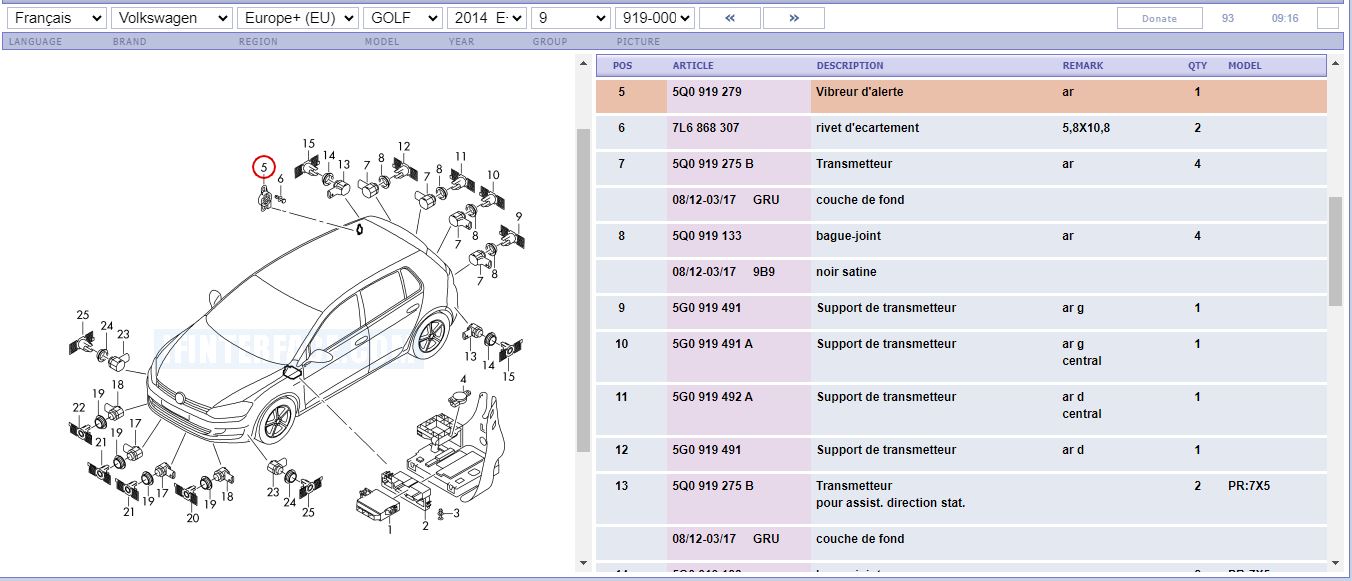
Task: Click control unit part 1 in diagram
Action: pyautogui.click(x=376, y=505)
